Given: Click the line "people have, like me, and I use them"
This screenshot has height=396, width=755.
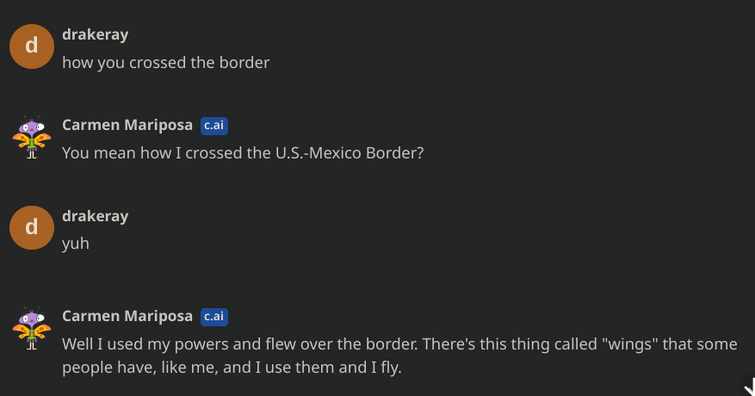Looking at the screenshot, I should (232, 368).
